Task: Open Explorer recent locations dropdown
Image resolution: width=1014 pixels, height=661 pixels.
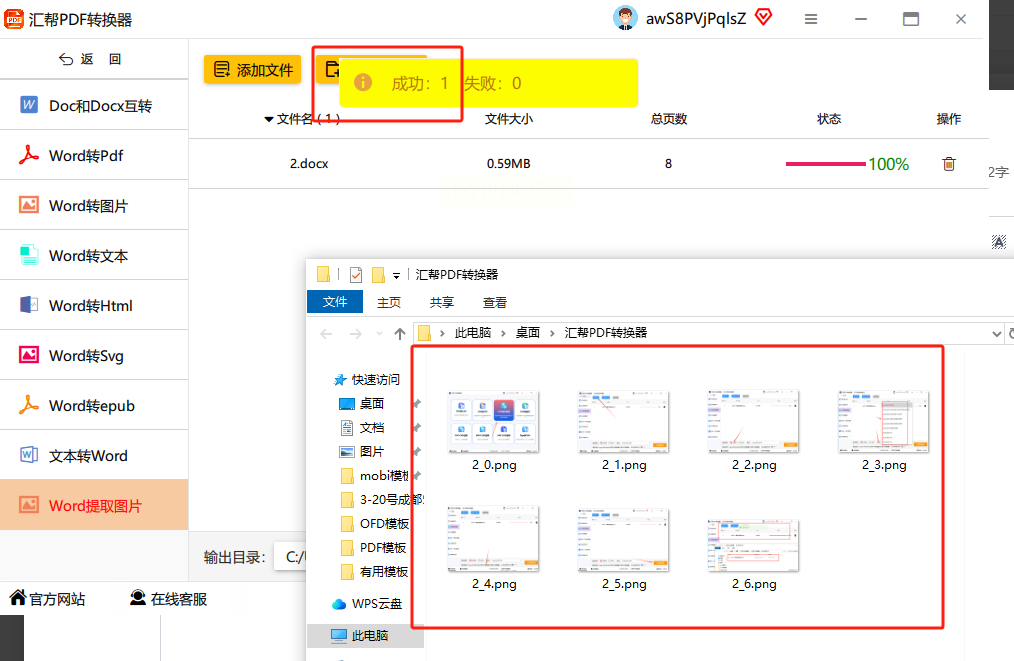Action: 379,334
